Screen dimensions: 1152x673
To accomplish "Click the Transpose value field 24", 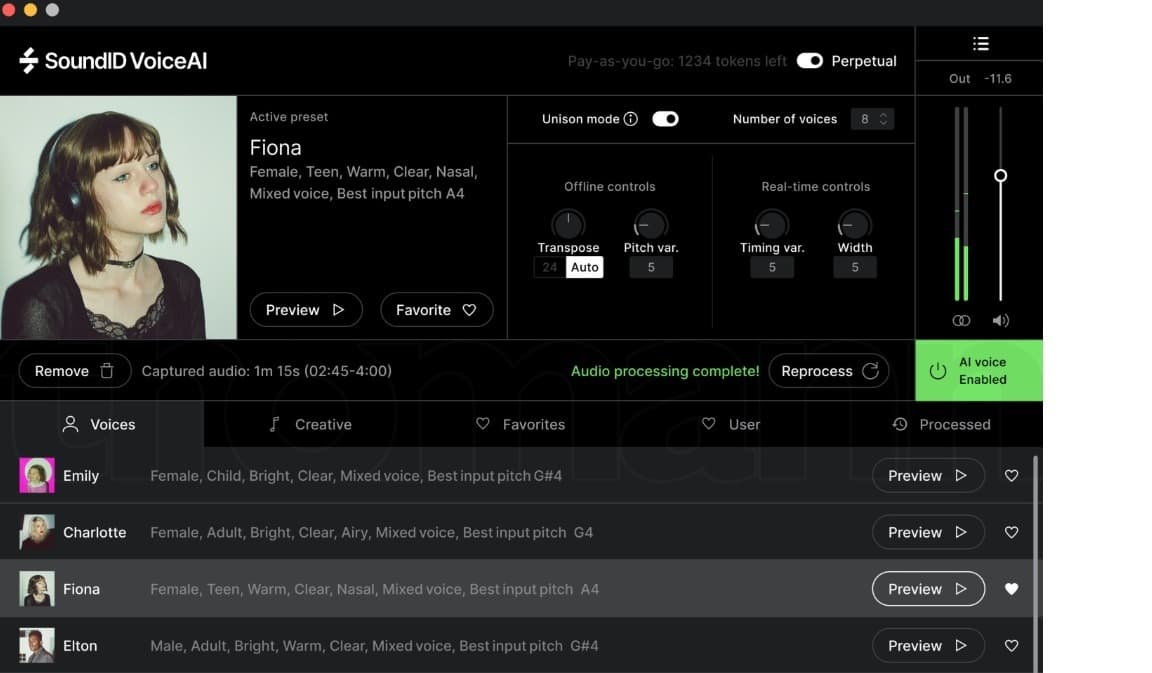I will tap(550, 267).
